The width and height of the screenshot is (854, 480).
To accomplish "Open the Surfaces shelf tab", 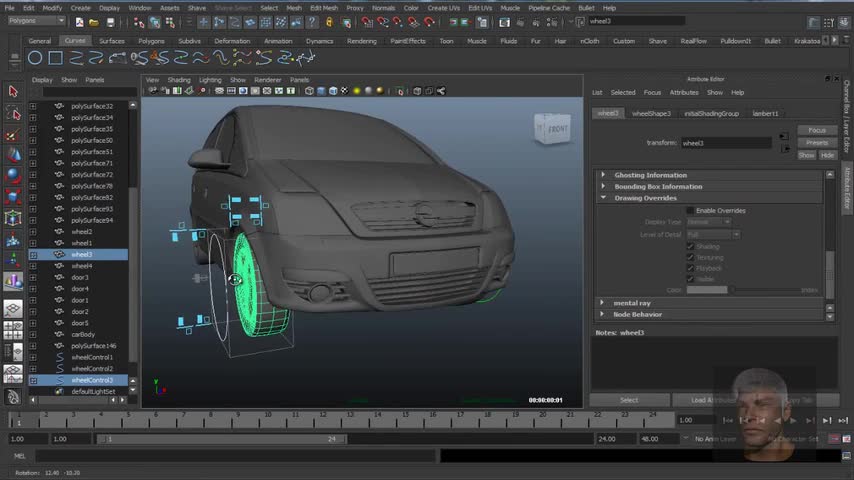I will [111, 41].
